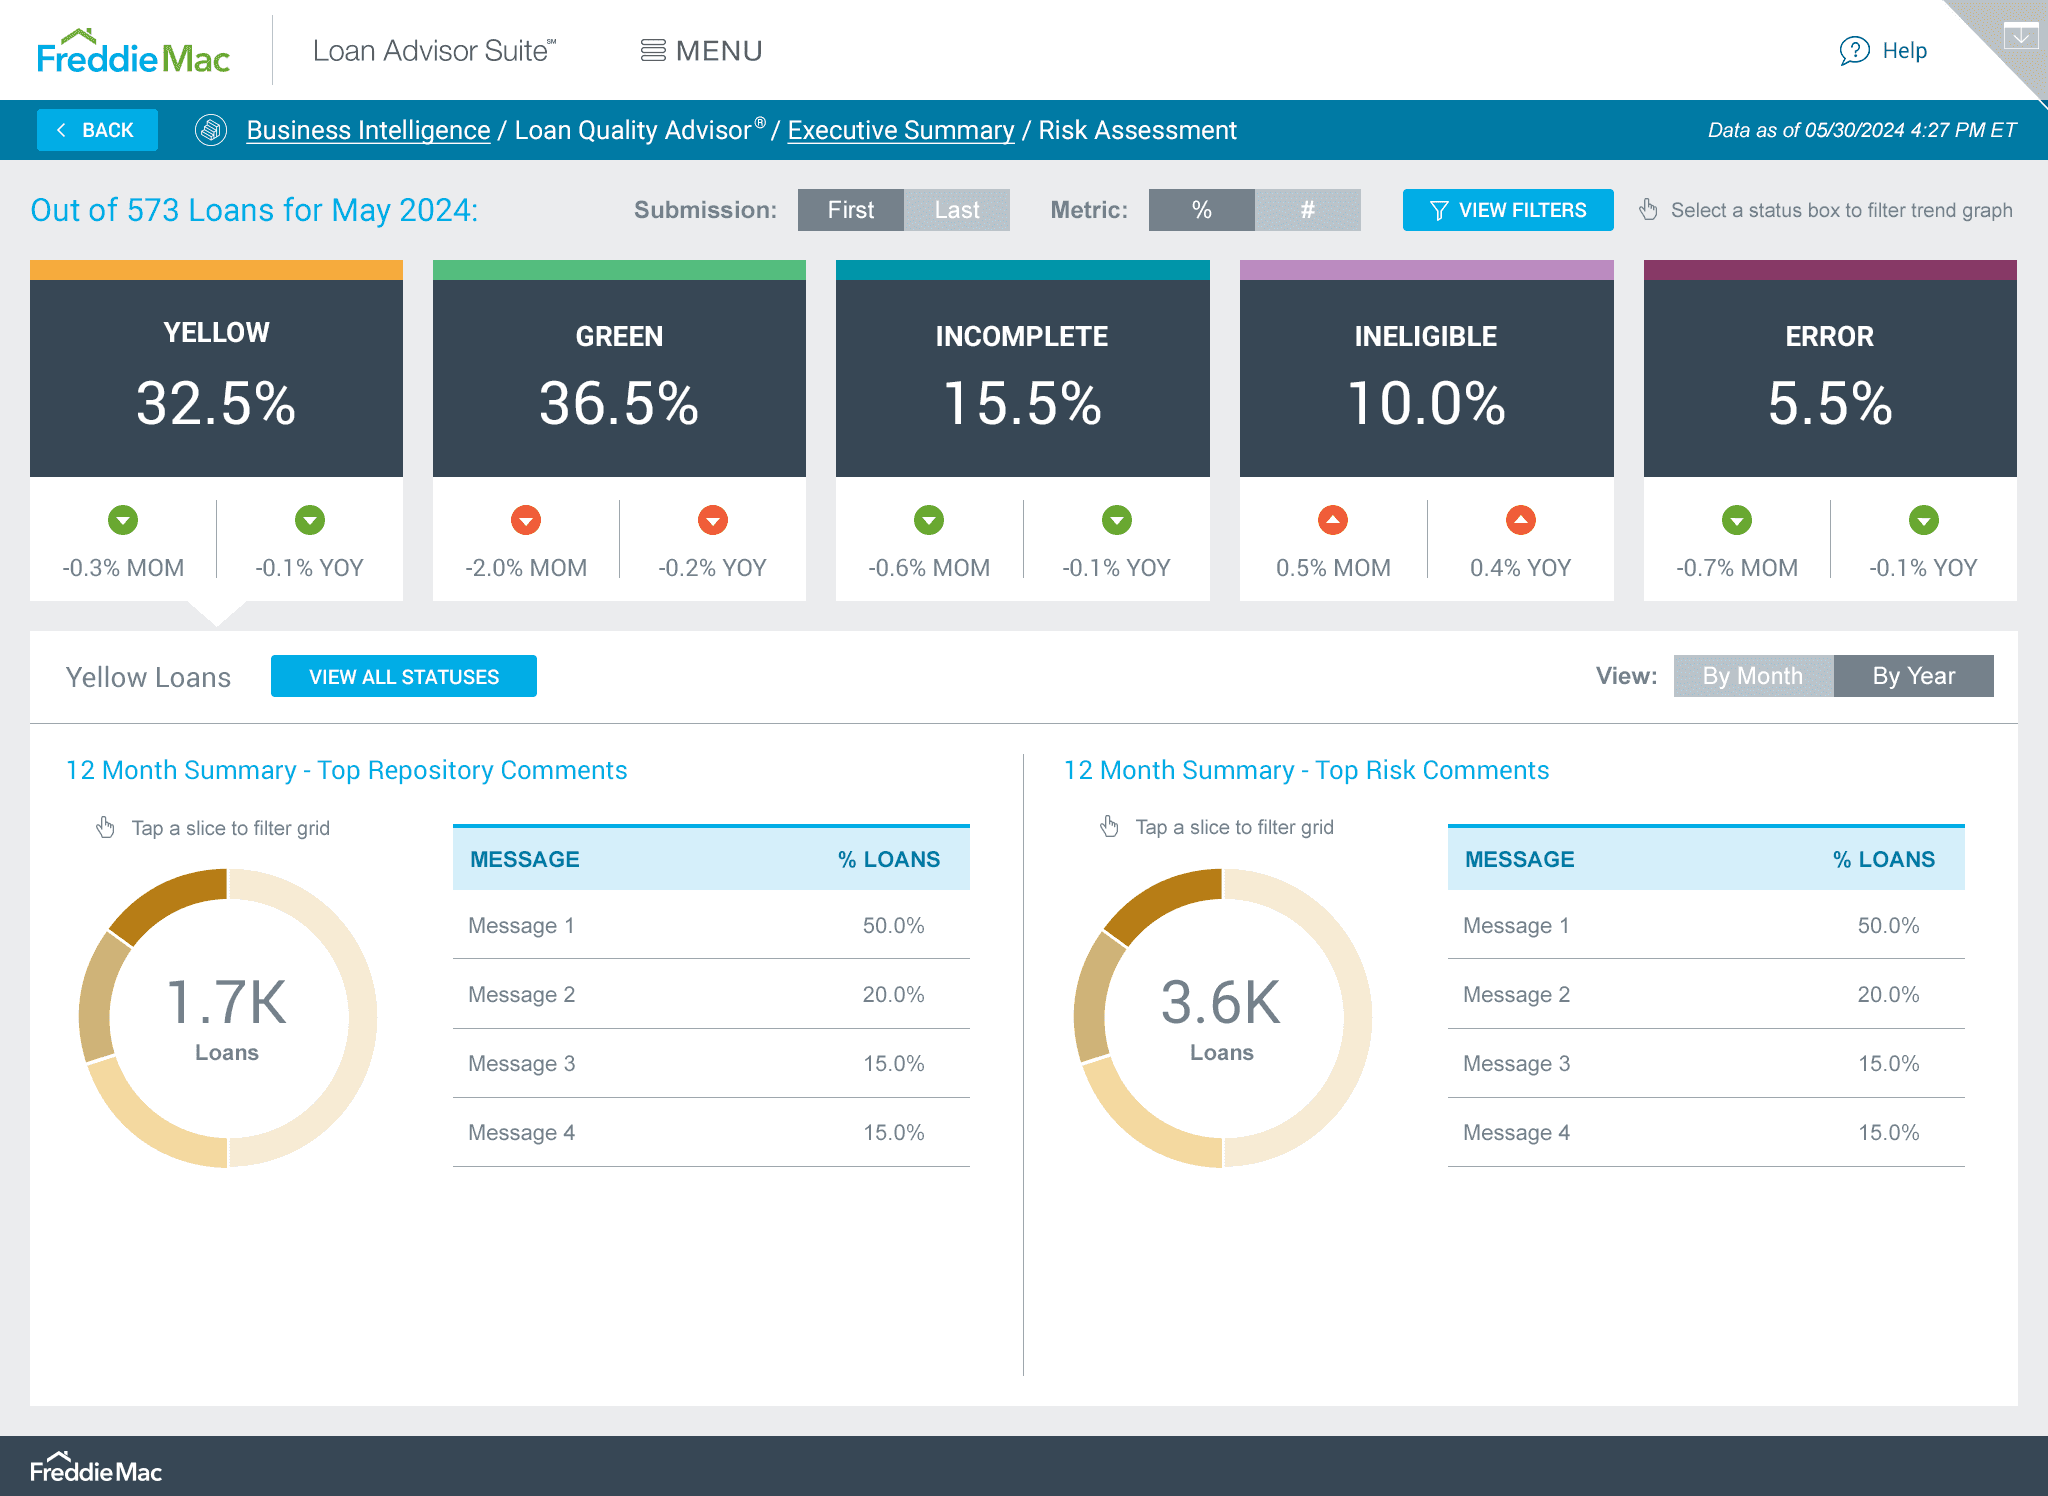Click Yellow MOM green down-arrow indicator
Screen dimensions: 2048x1496
point(123,520)
